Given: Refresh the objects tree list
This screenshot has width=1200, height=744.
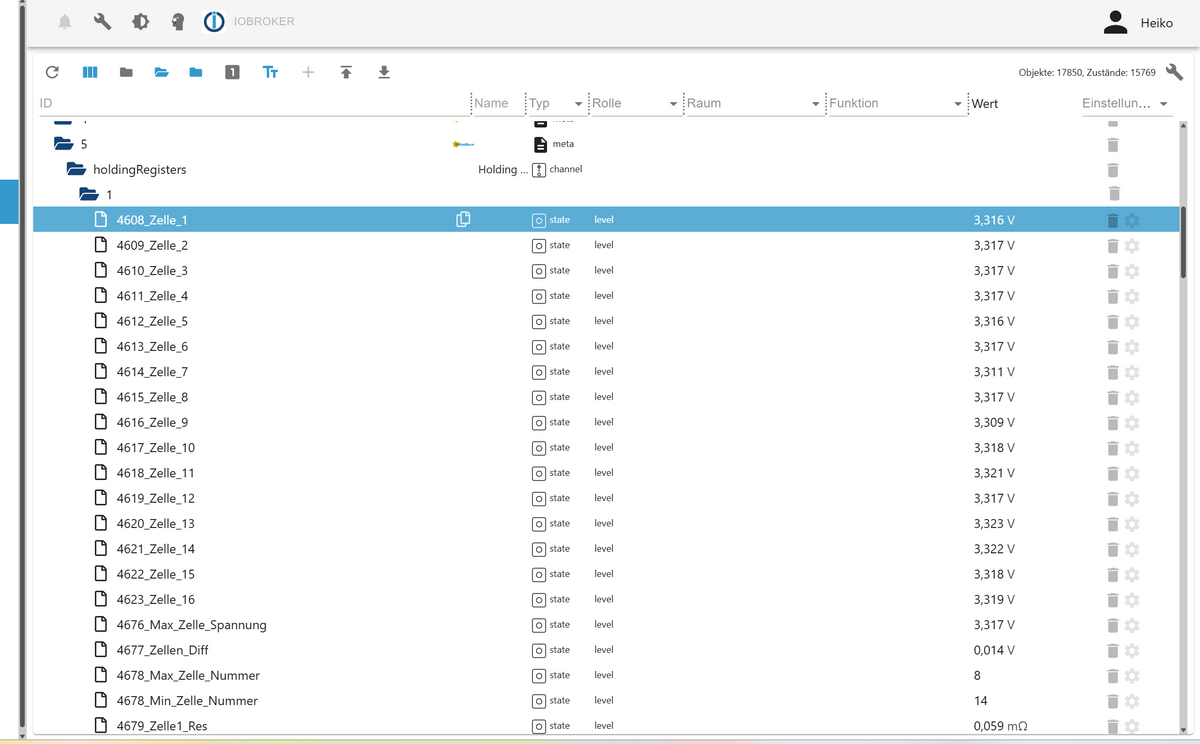Looking at the screenshot, I should click(52, 72).
